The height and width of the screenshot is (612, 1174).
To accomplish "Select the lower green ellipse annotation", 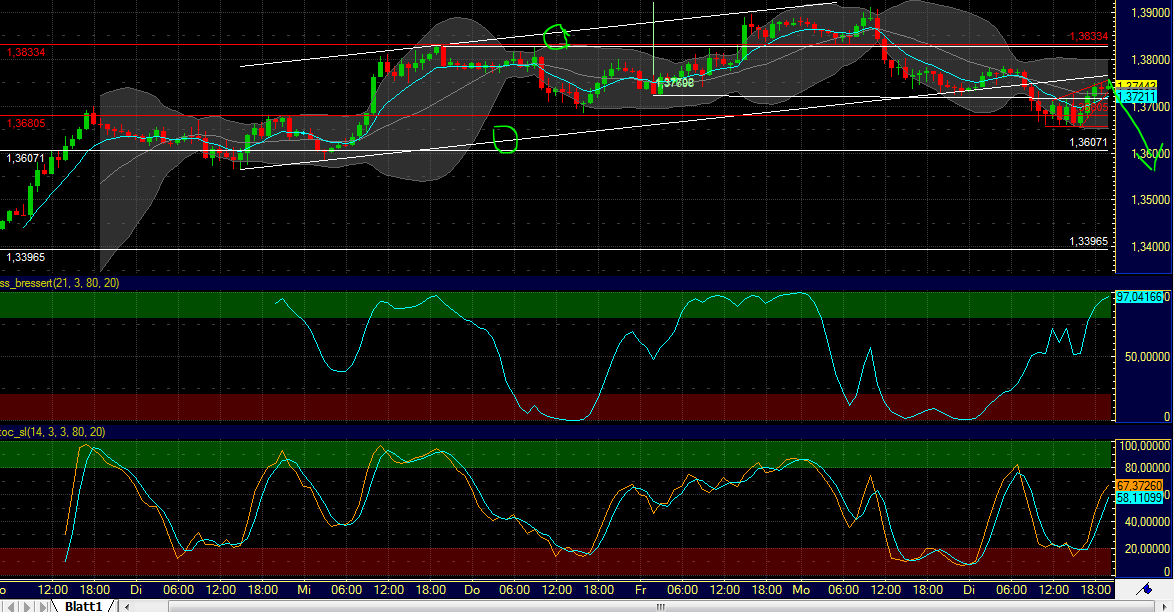I will 505,140.
